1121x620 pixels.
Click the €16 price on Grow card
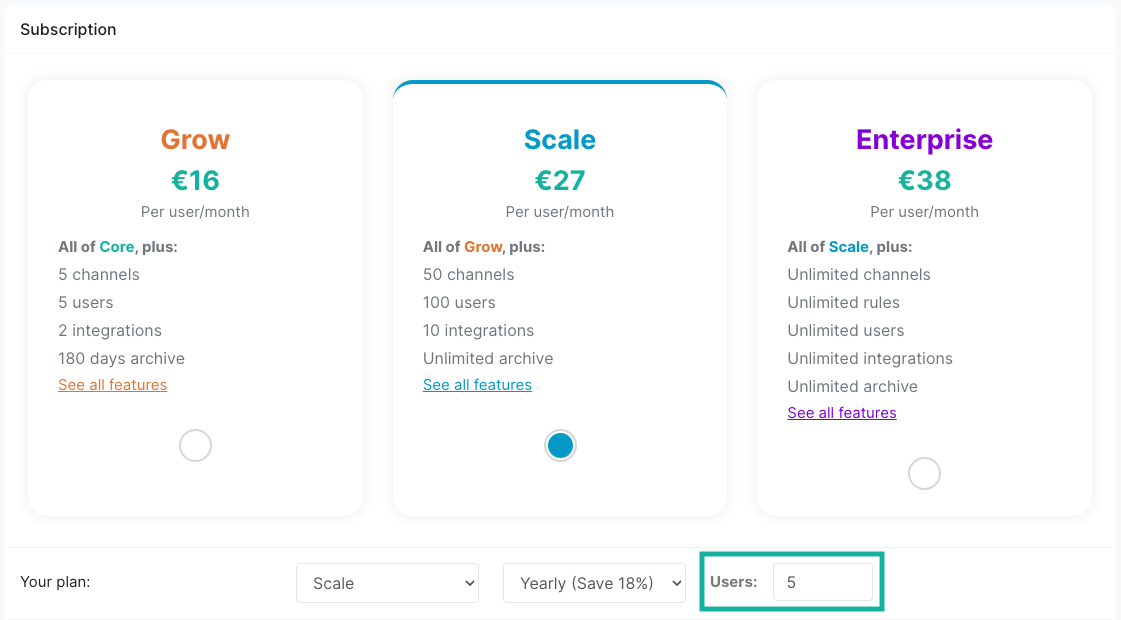click(x=195, y=180)
